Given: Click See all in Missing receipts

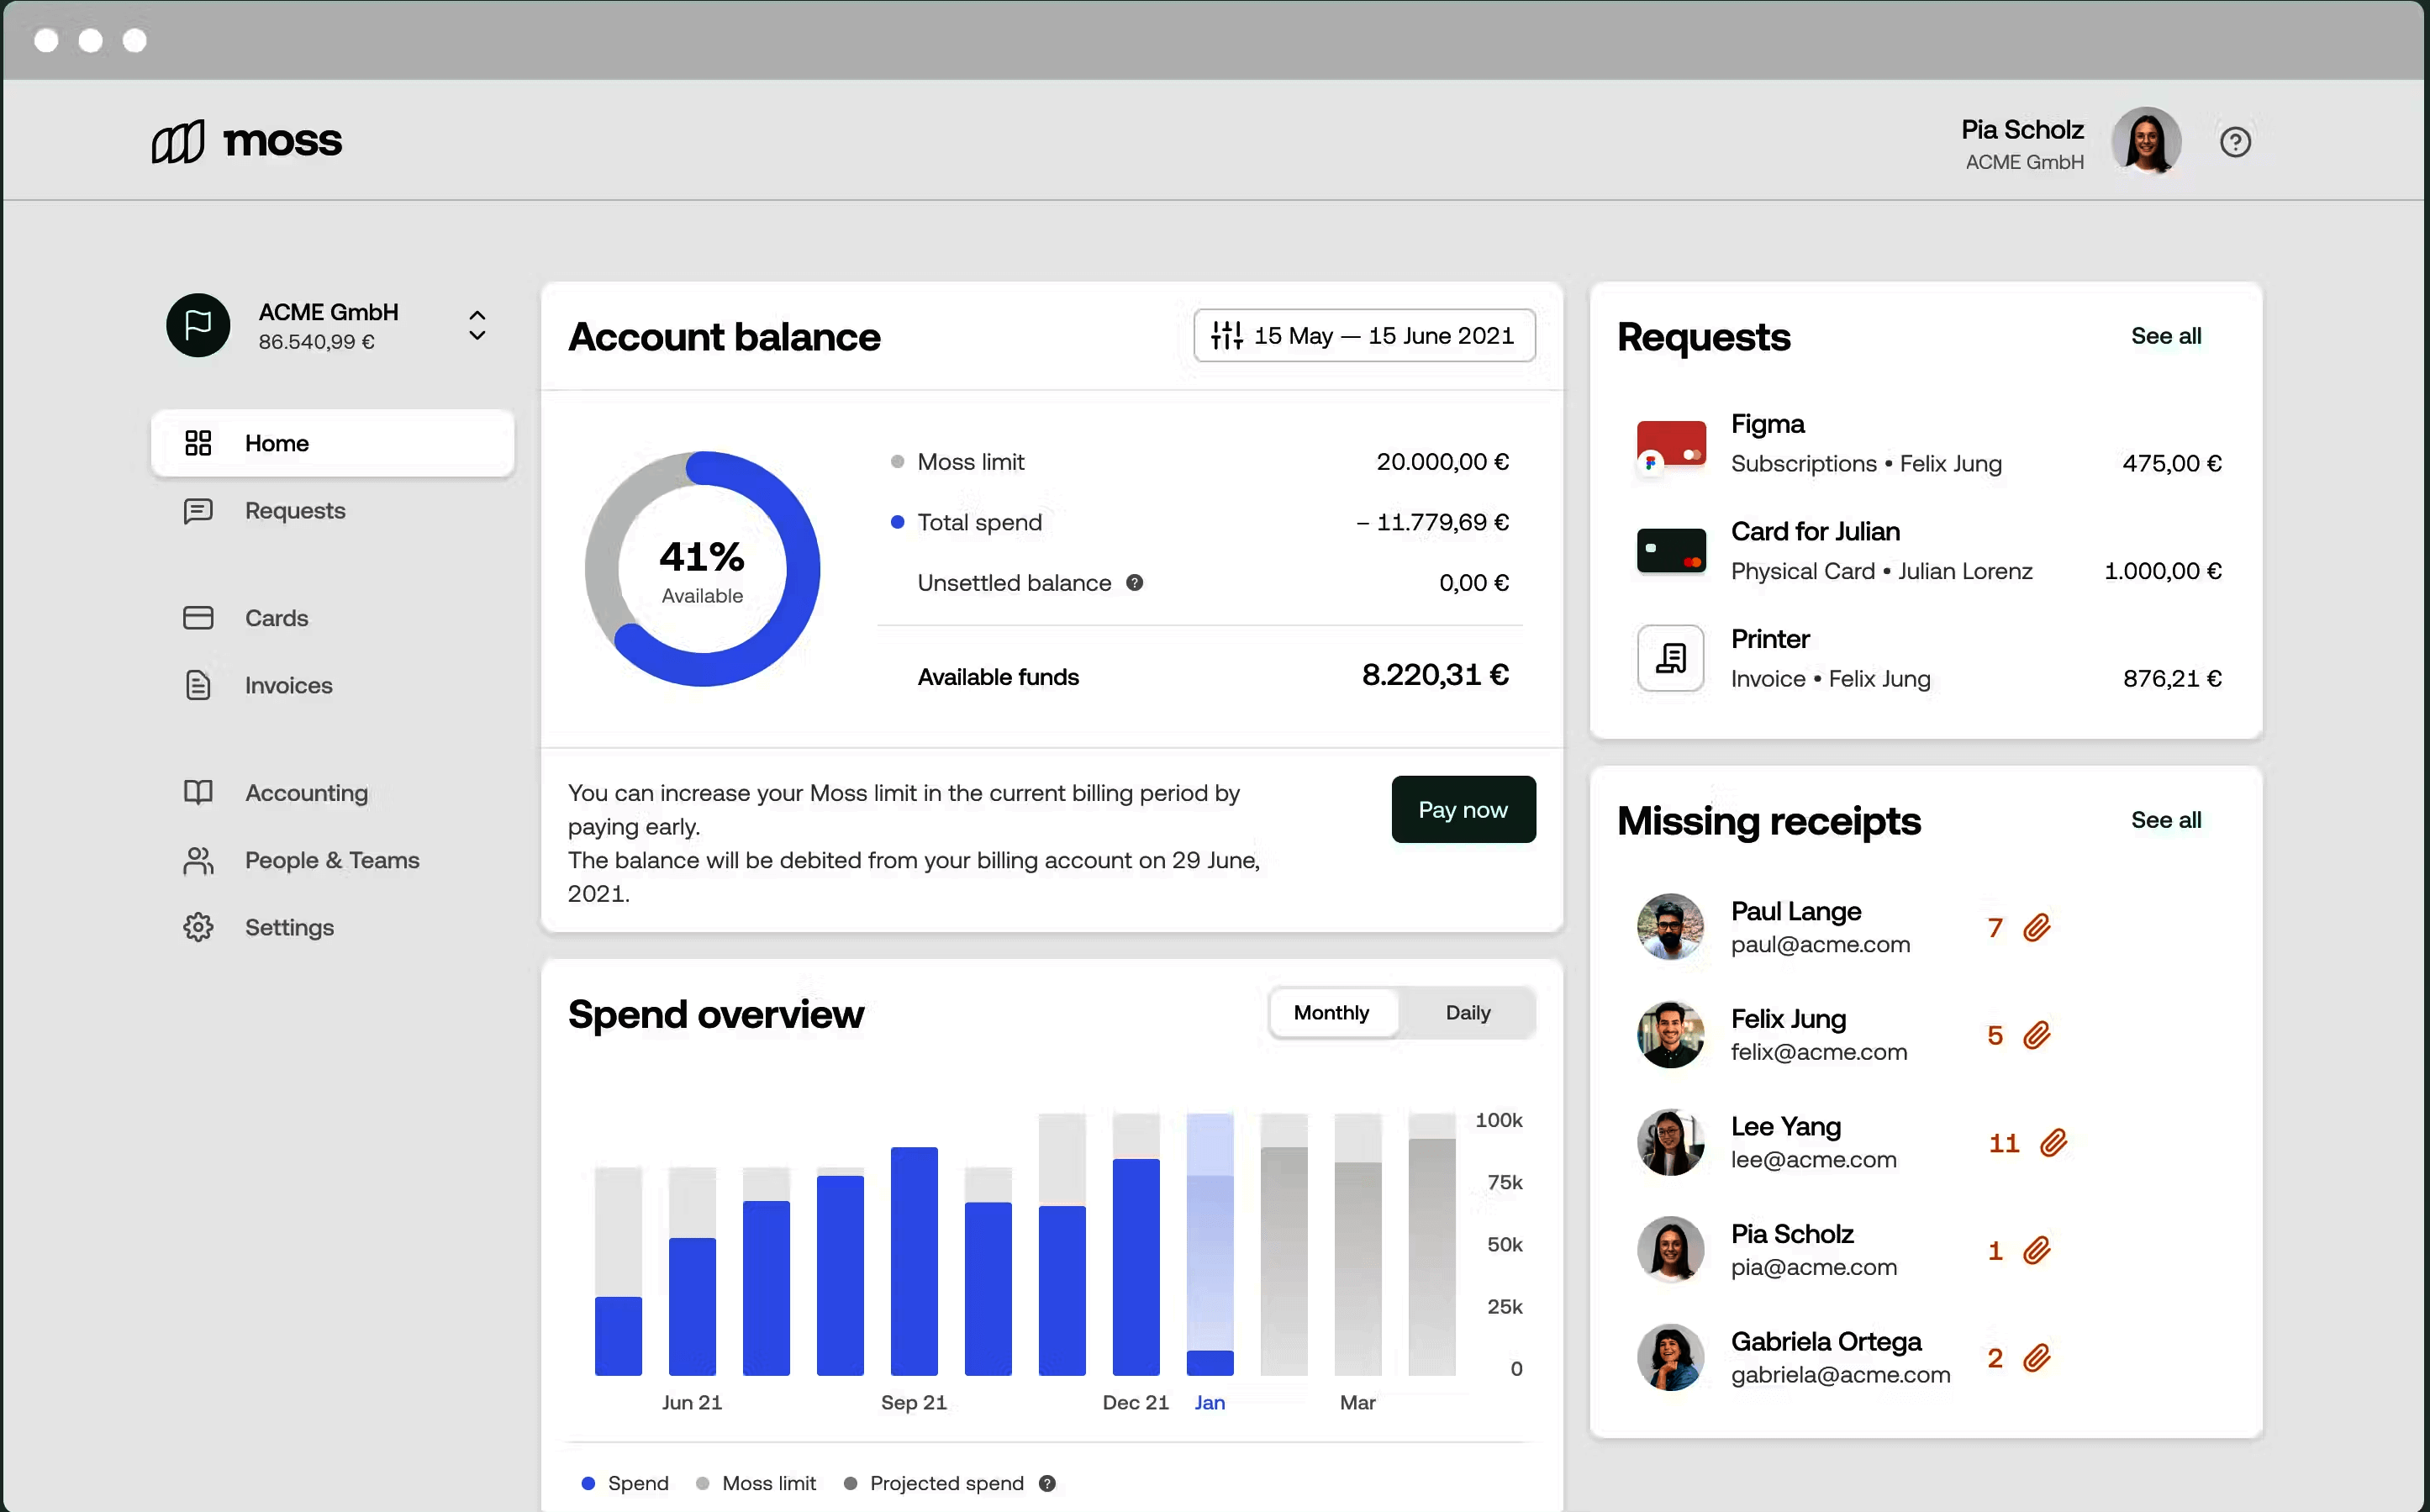Looking at the screenshot, I should point(2165,820).
